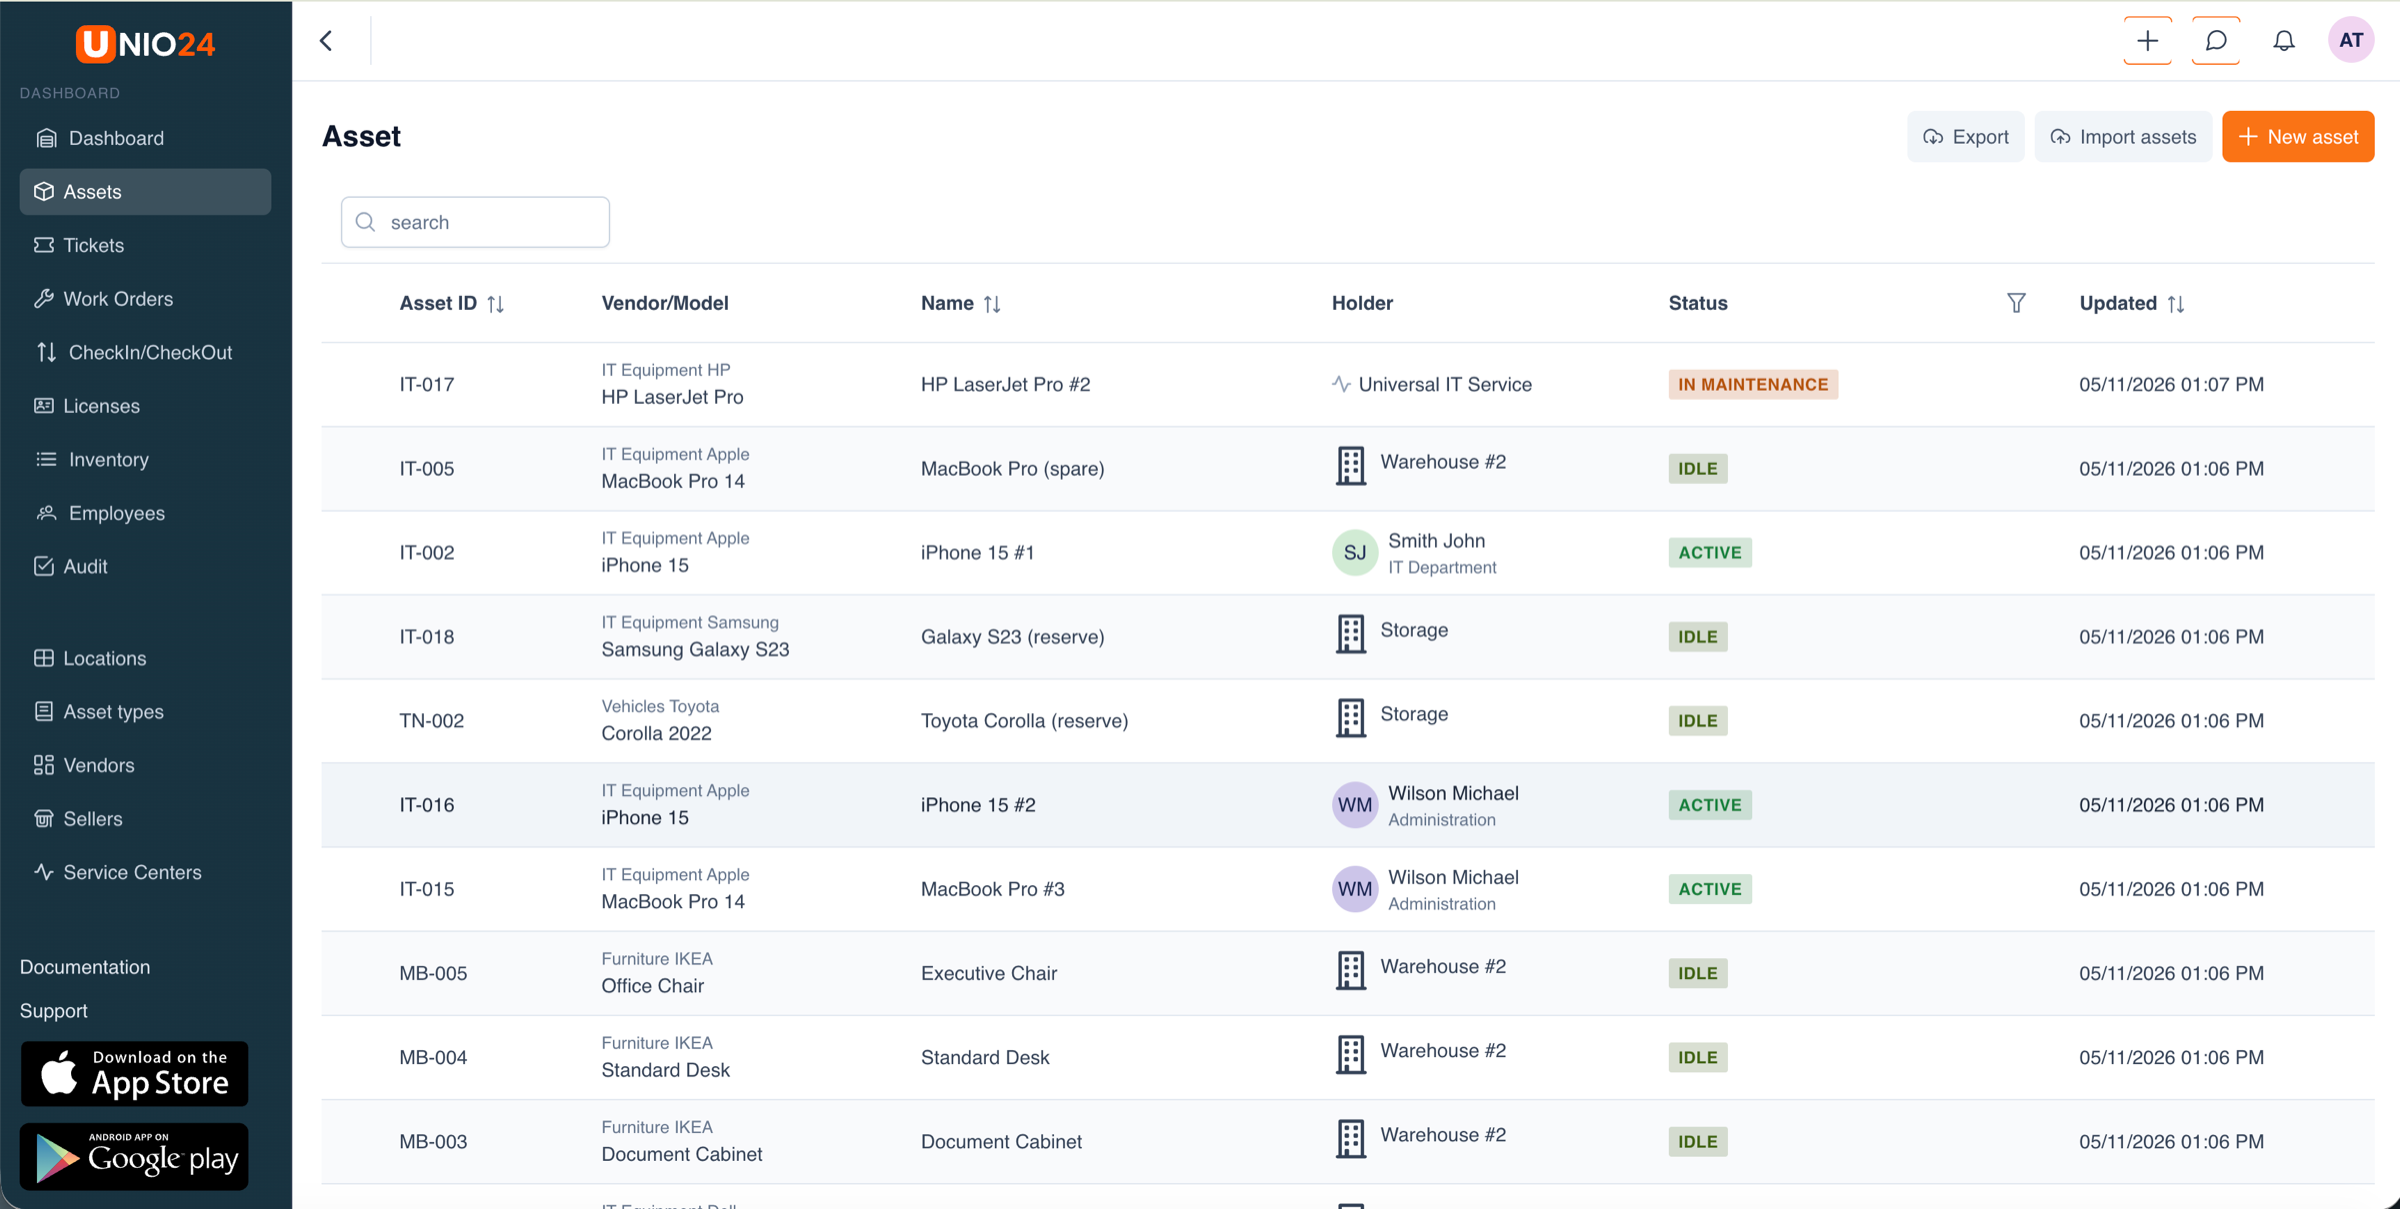Open Audit in the sidebar
This screenshot has height=1209, width=2400.
pos(145,566)
